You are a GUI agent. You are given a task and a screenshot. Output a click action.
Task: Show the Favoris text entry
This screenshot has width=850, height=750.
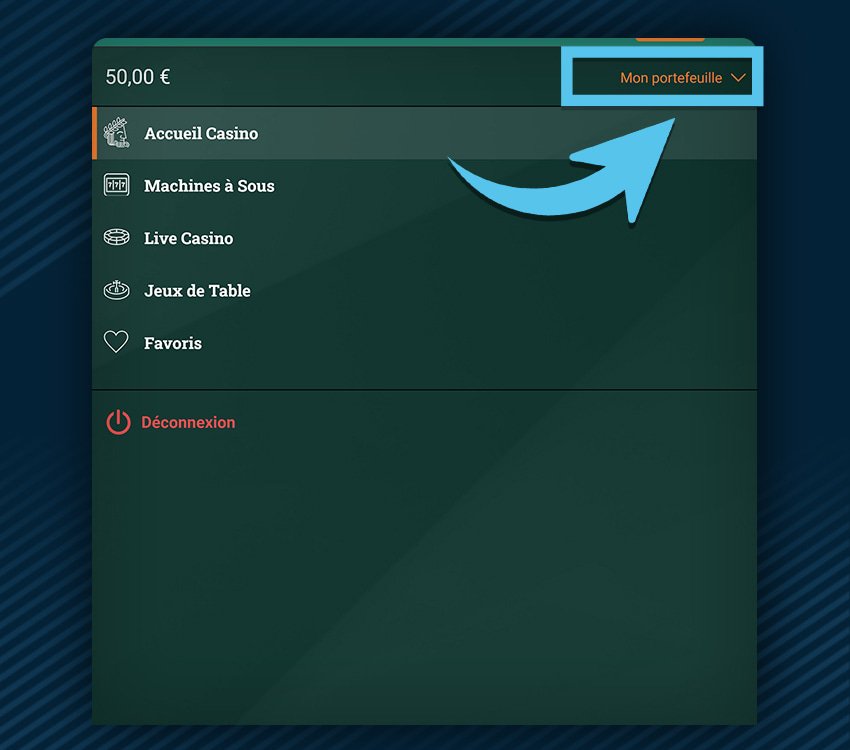[x=173, y=343]
